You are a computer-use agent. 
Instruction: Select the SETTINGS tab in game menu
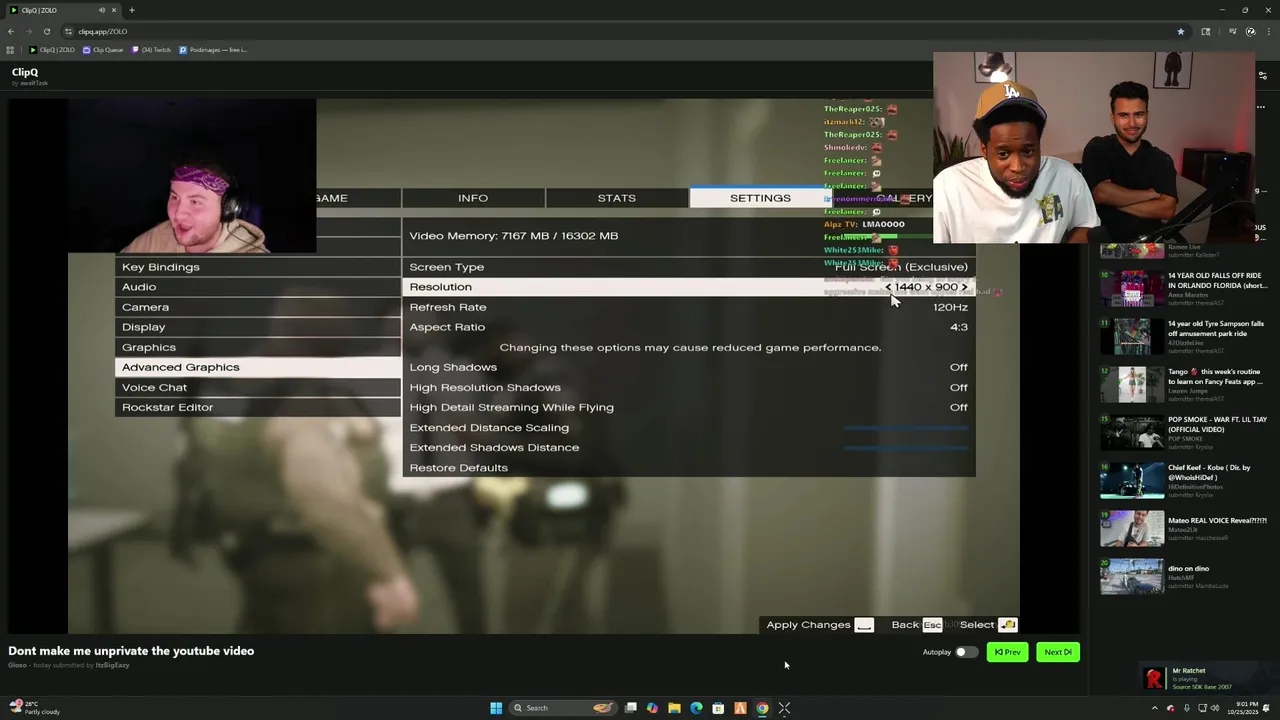[x=760, y=198]
